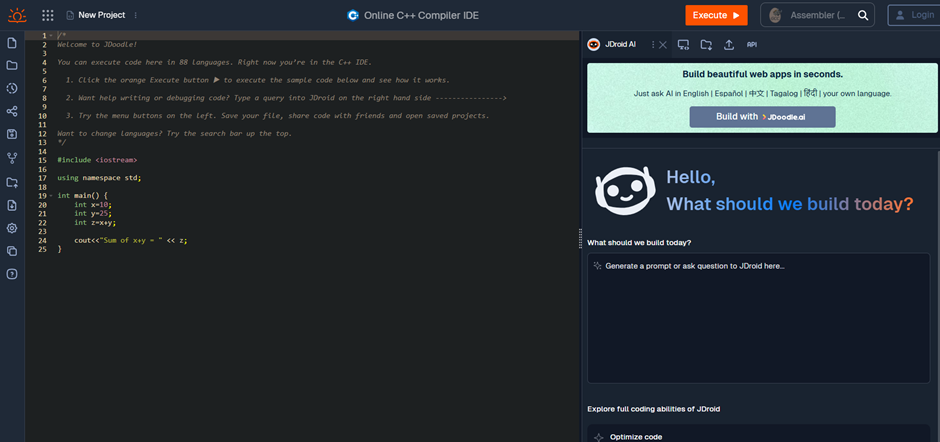Screen dimensions: 940x442
Task: Click the GCC language icon in search bar
Action: (775, 15)
